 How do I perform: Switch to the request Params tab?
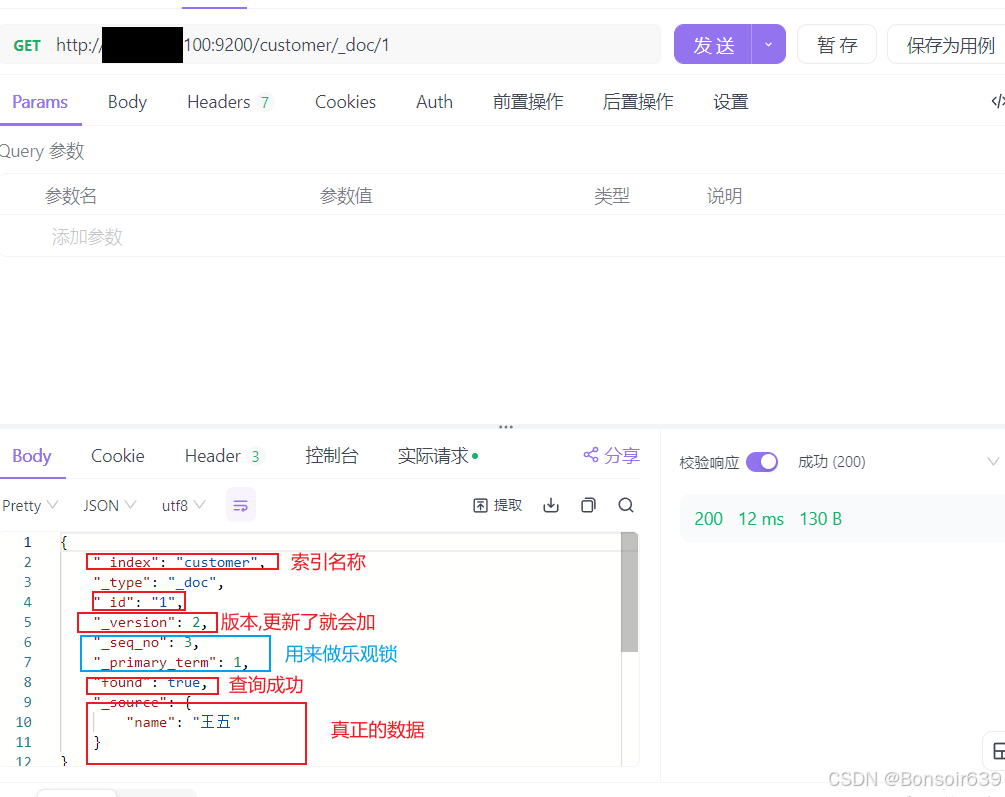tap(40, 102)
